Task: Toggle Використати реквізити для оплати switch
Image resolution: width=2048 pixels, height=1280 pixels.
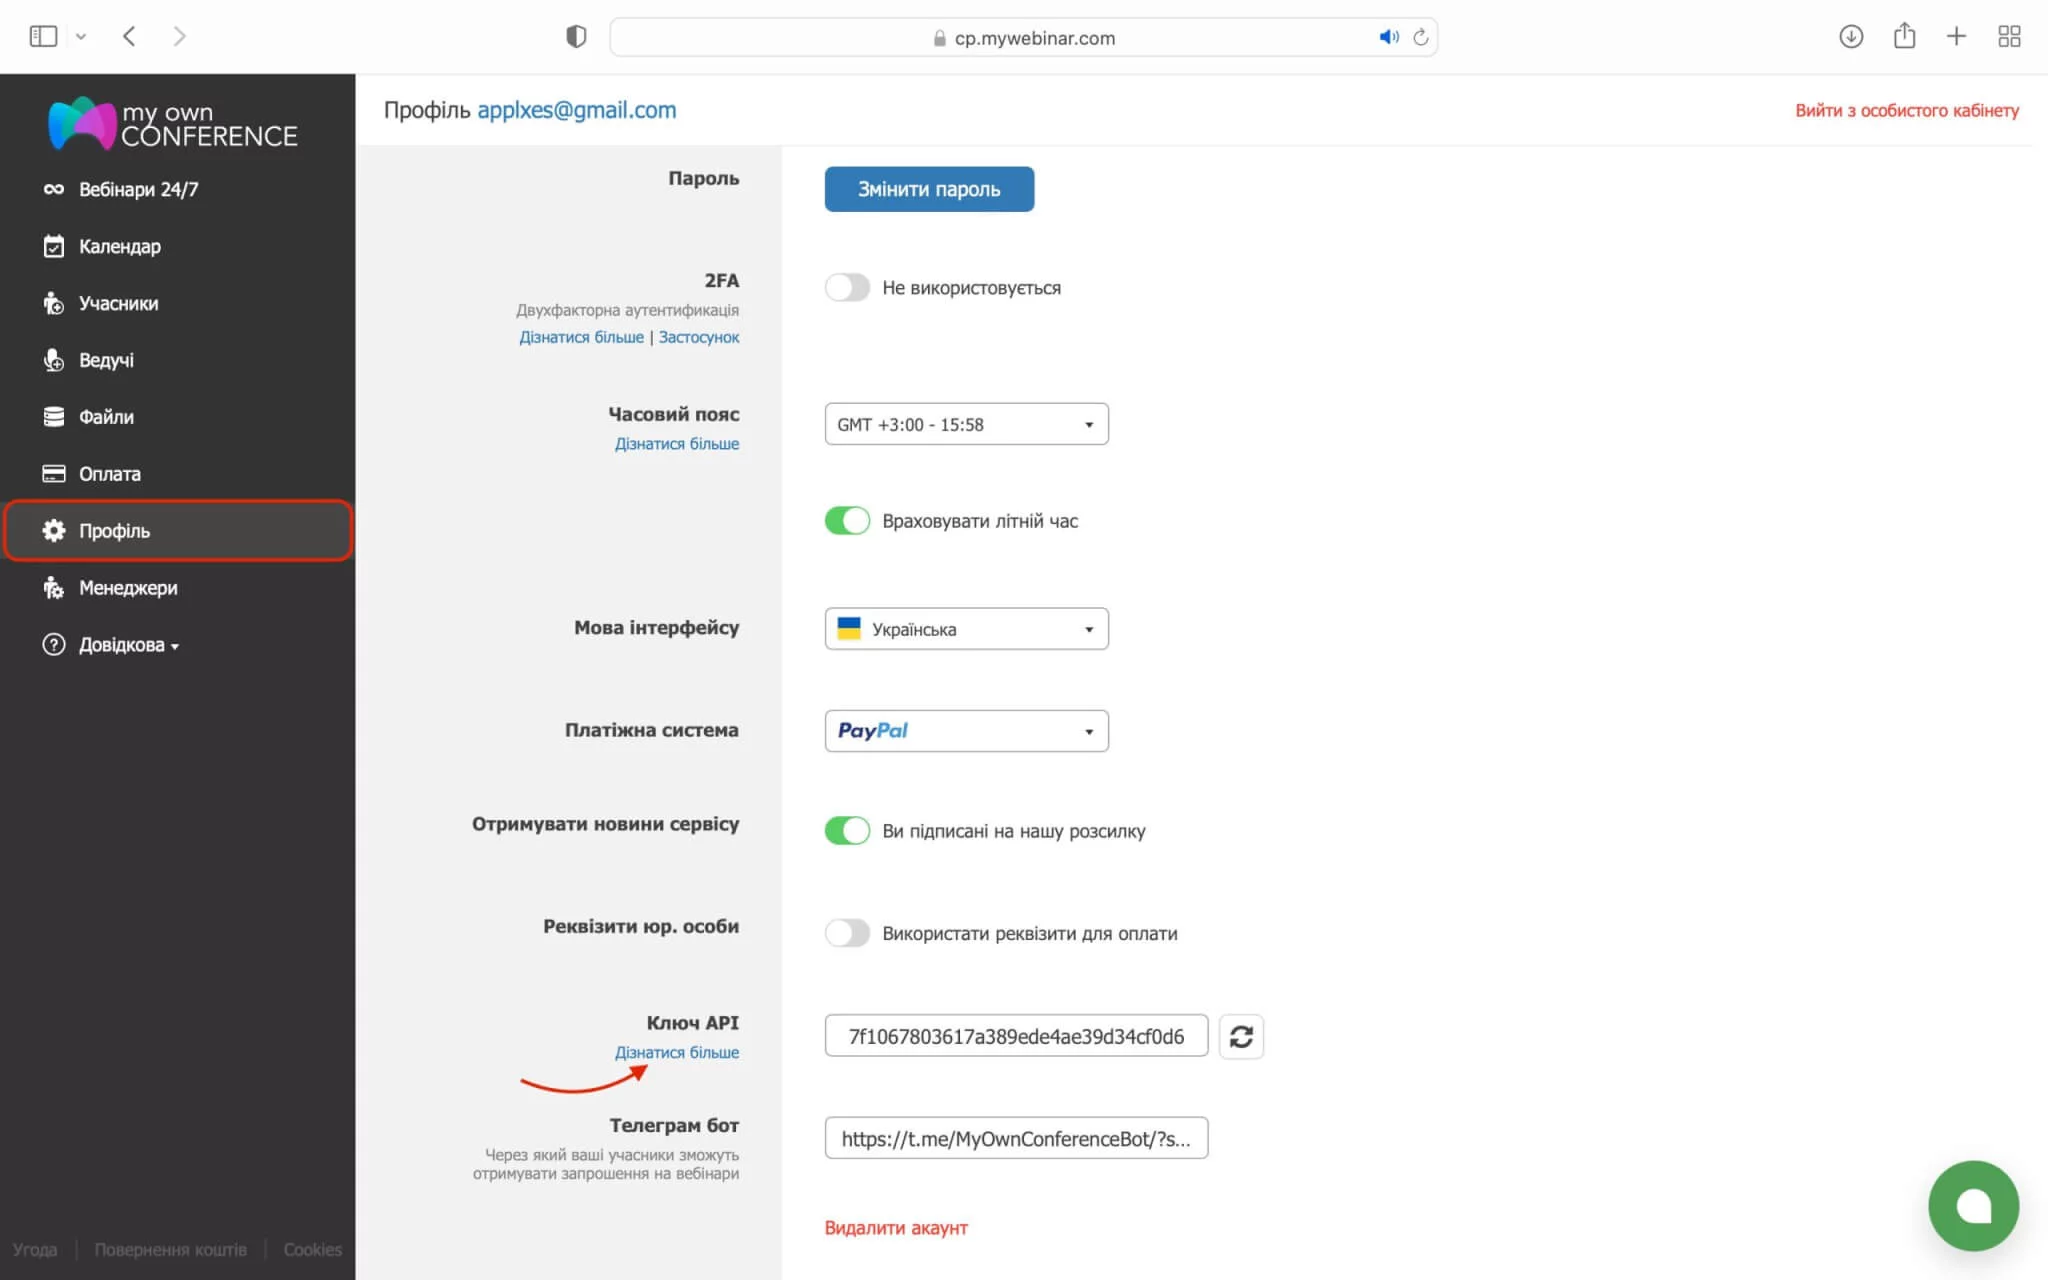Action: point(847,933)
